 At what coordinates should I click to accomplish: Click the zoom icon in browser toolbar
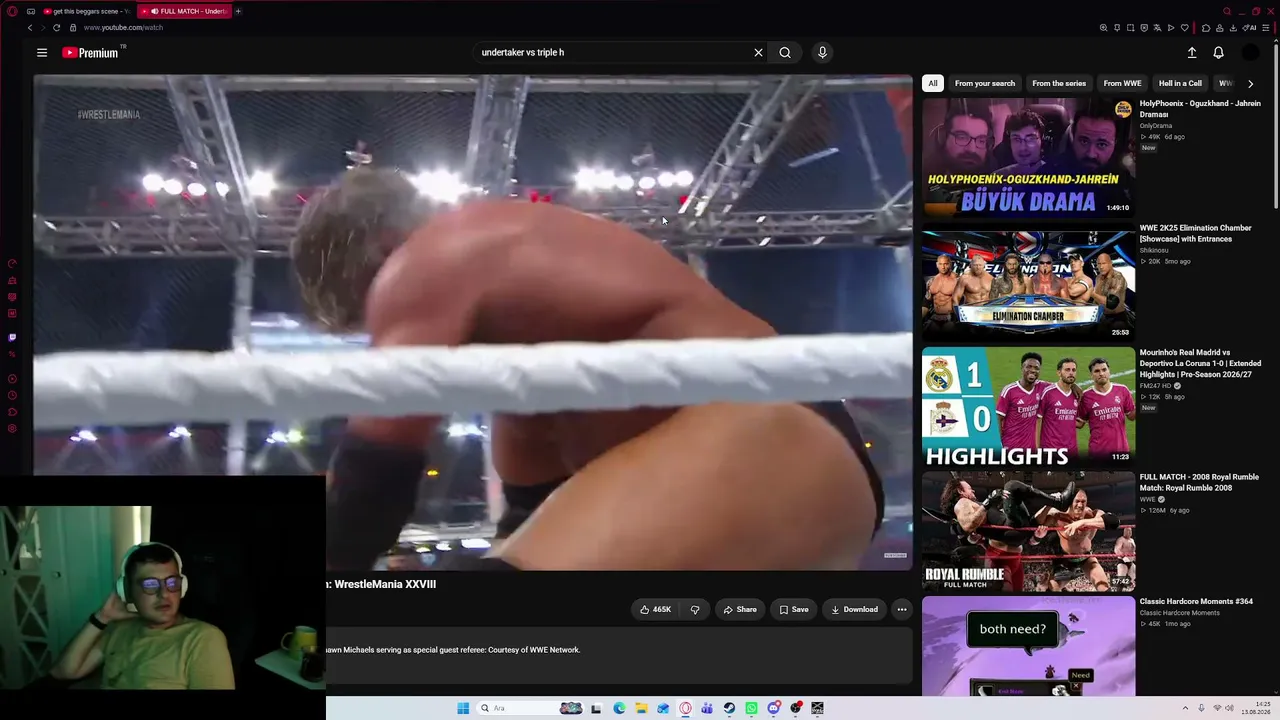pyautogui.click(x=1103, y=28)
